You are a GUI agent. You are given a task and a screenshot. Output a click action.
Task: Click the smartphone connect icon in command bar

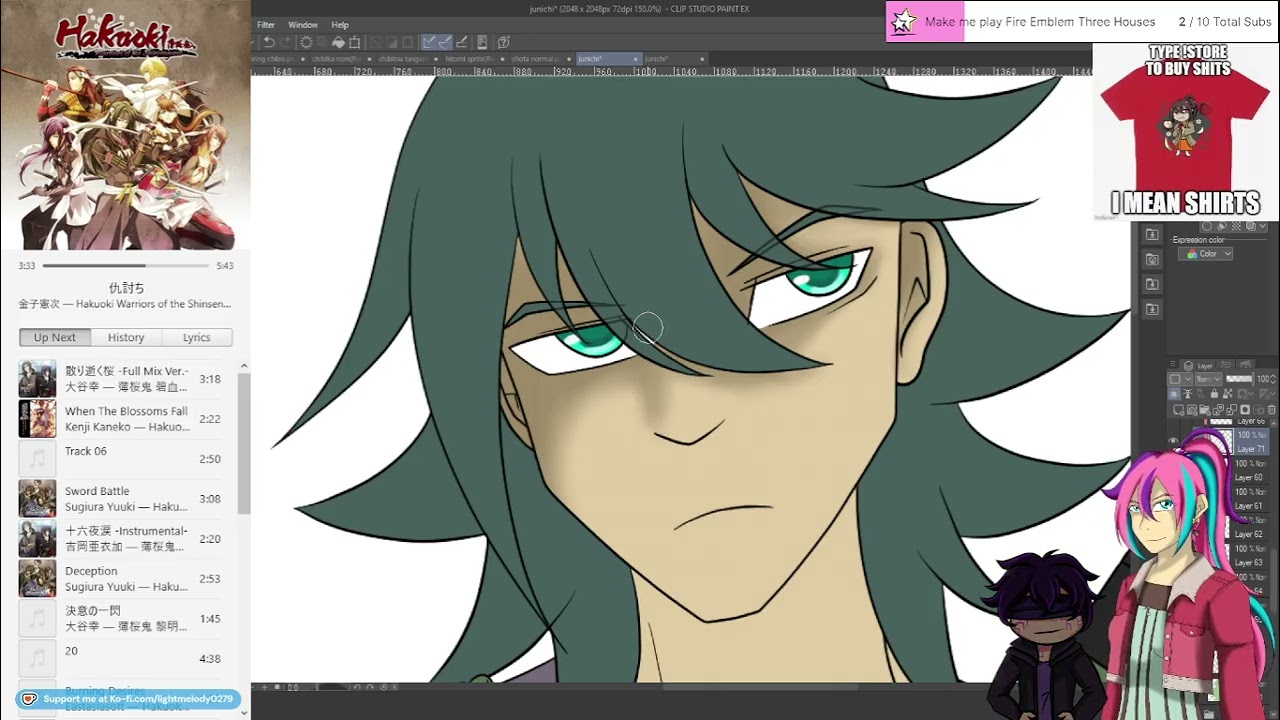tap(482, 42)
